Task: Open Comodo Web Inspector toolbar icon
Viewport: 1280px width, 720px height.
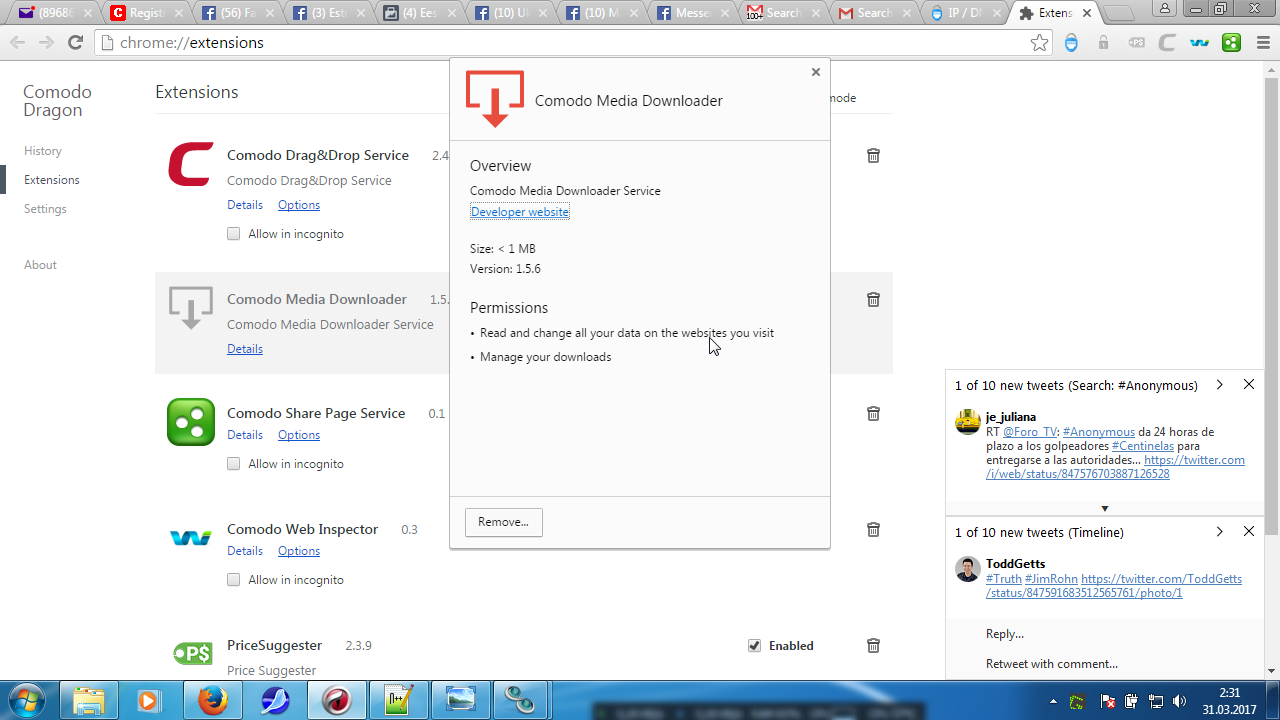Action: click(1199, 43)
